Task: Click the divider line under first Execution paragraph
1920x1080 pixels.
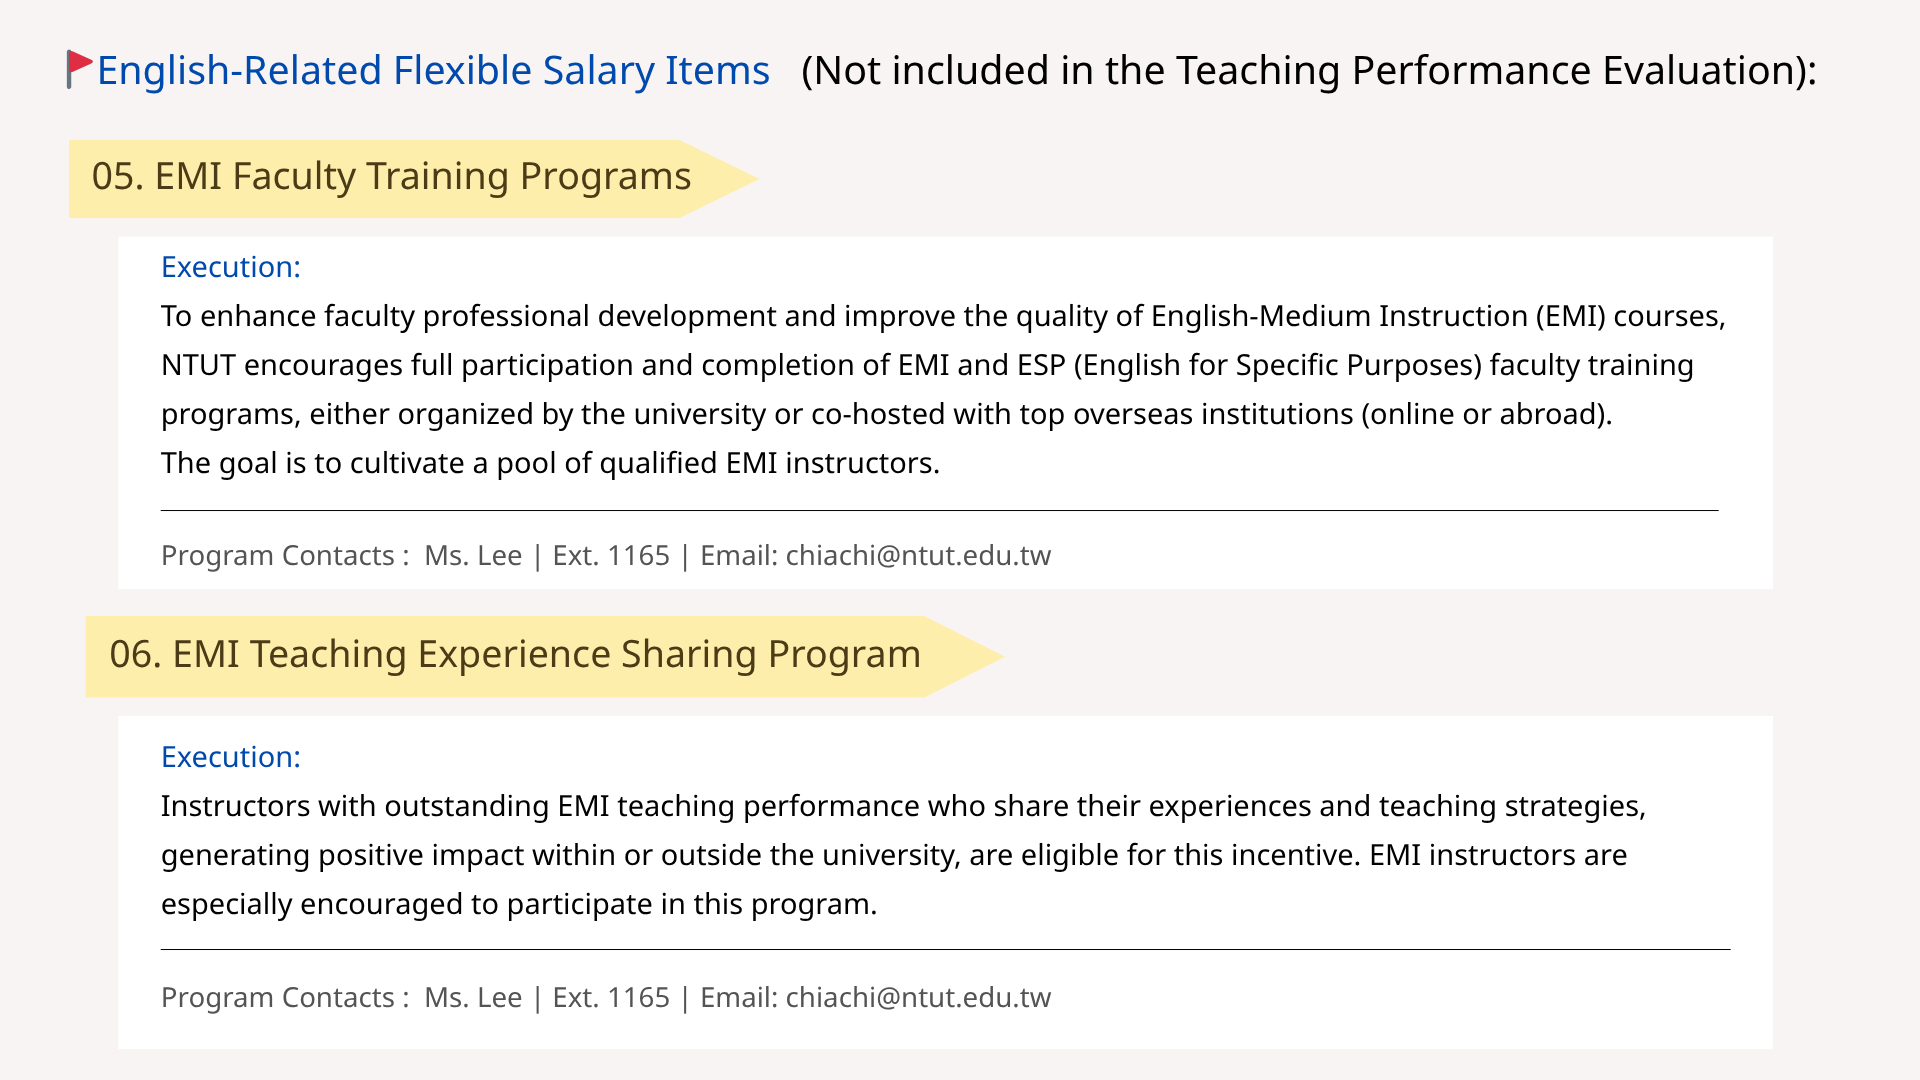Action: [x=940, y=510]
